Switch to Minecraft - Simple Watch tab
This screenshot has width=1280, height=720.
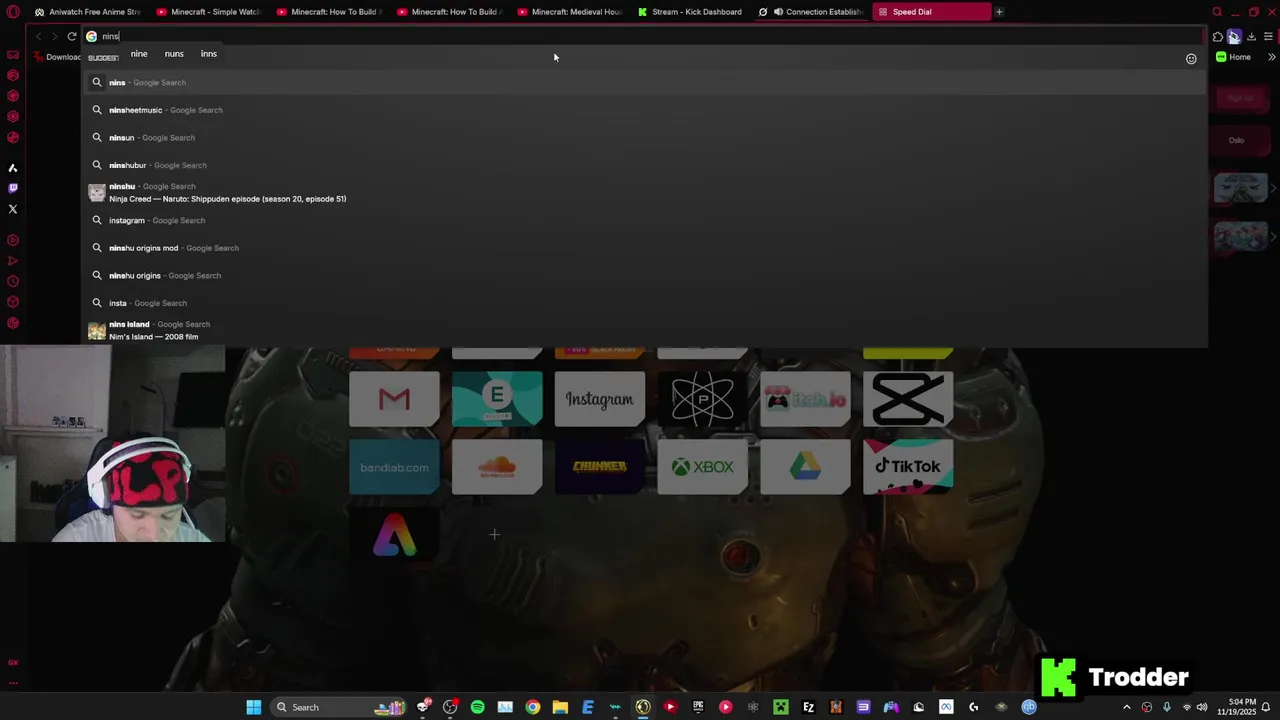coord(208,12)
